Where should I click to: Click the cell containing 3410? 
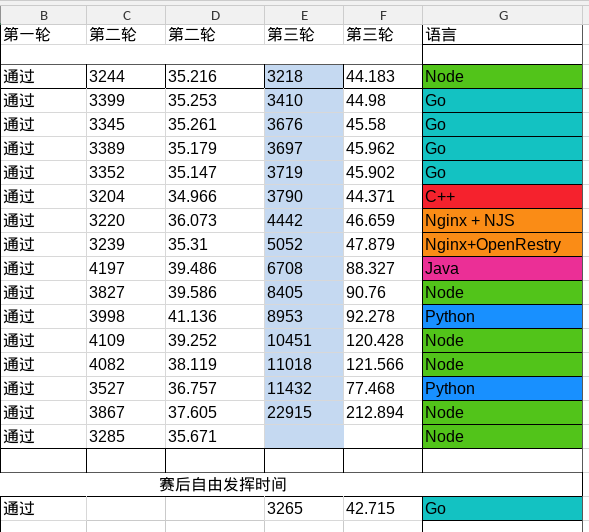304,101
